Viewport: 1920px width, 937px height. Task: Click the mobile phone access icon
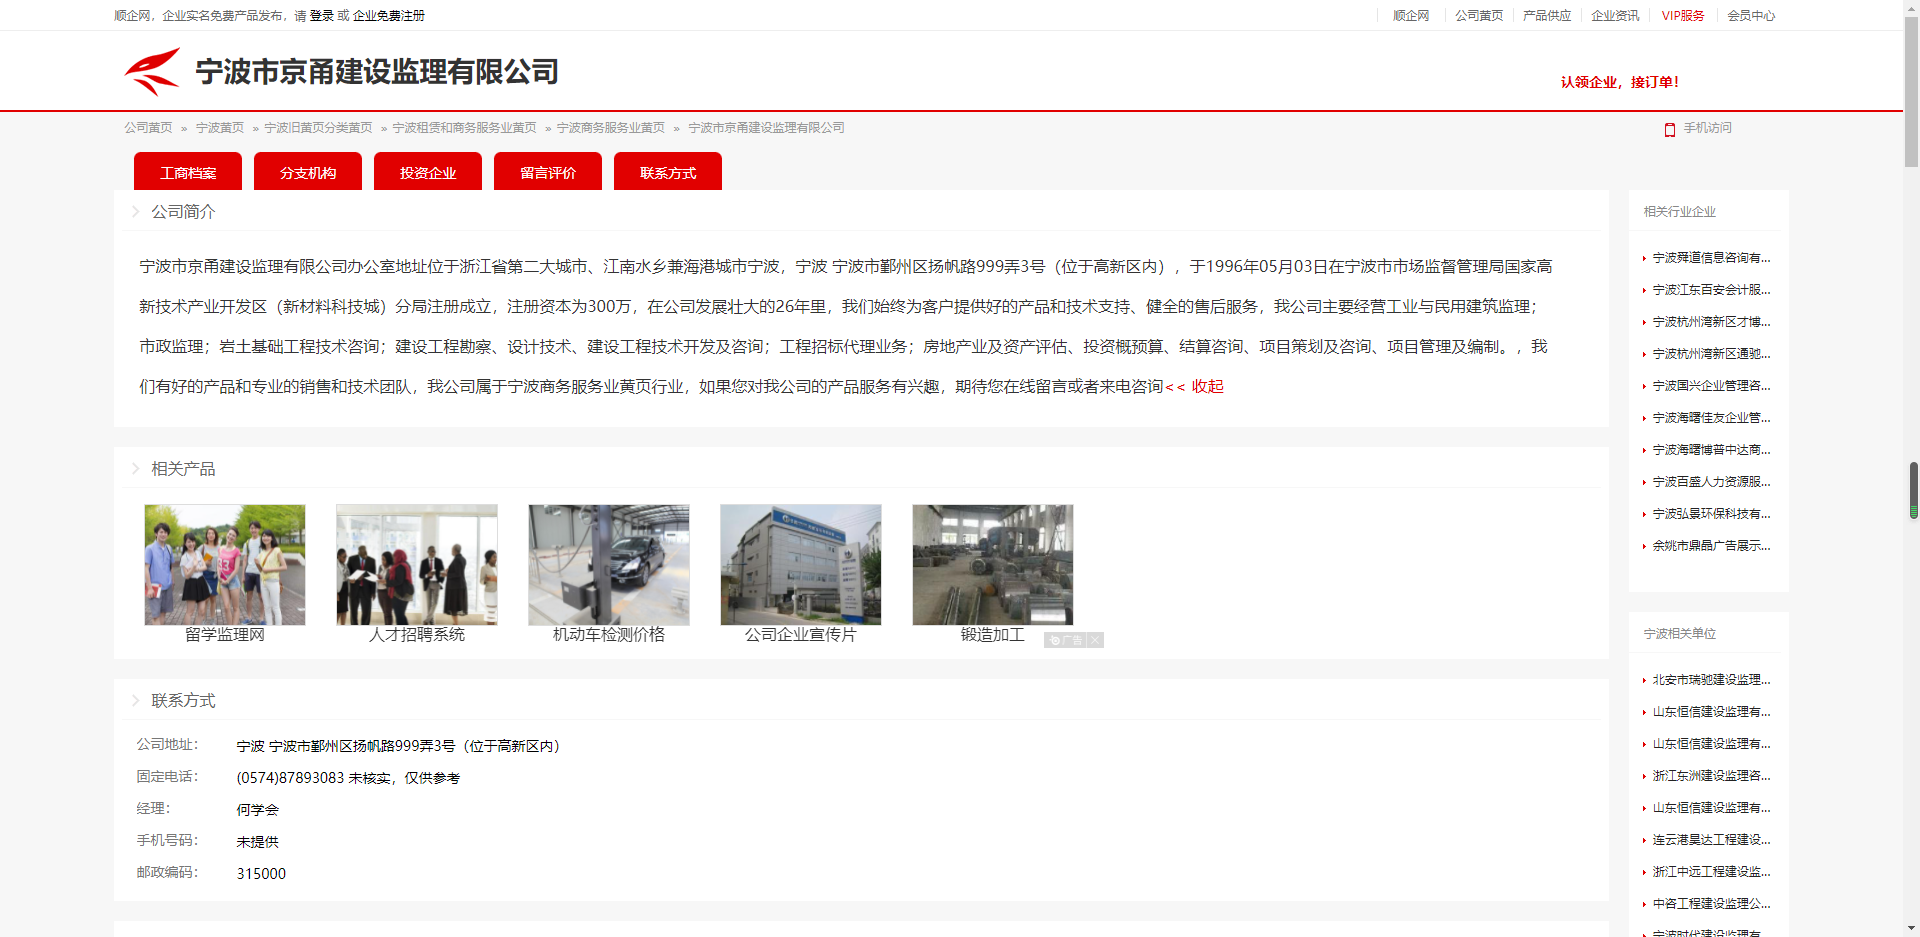1669,129
